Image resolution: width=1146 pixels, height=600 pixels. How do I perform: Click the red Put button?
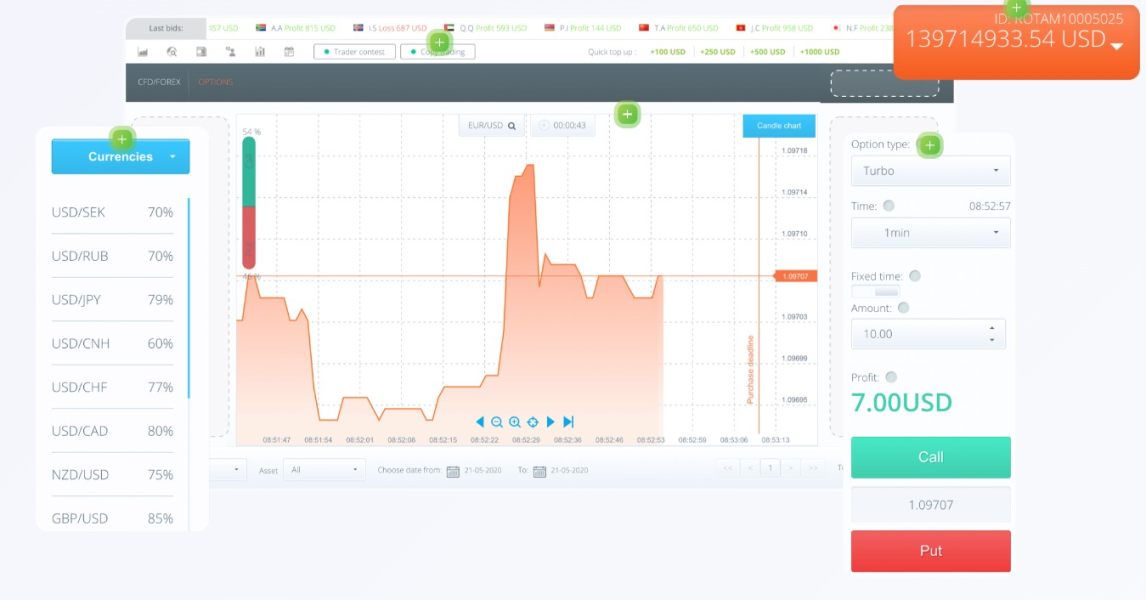(x=930, y=551)
